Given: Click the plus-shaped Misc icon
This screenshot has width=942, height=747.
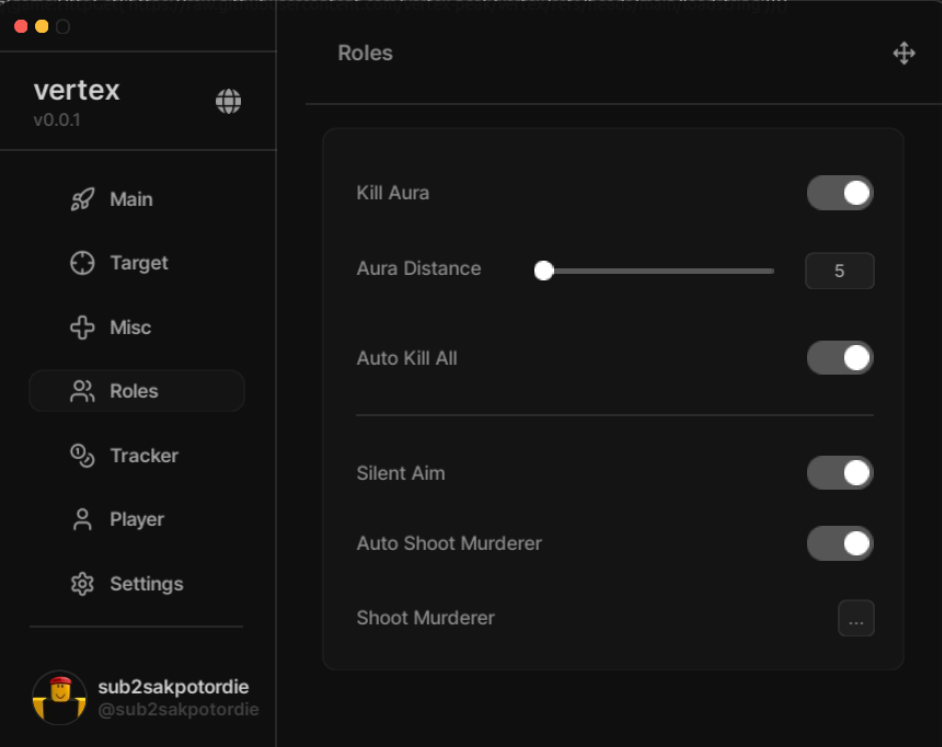Looking at the screenshot, I should 82,328.
